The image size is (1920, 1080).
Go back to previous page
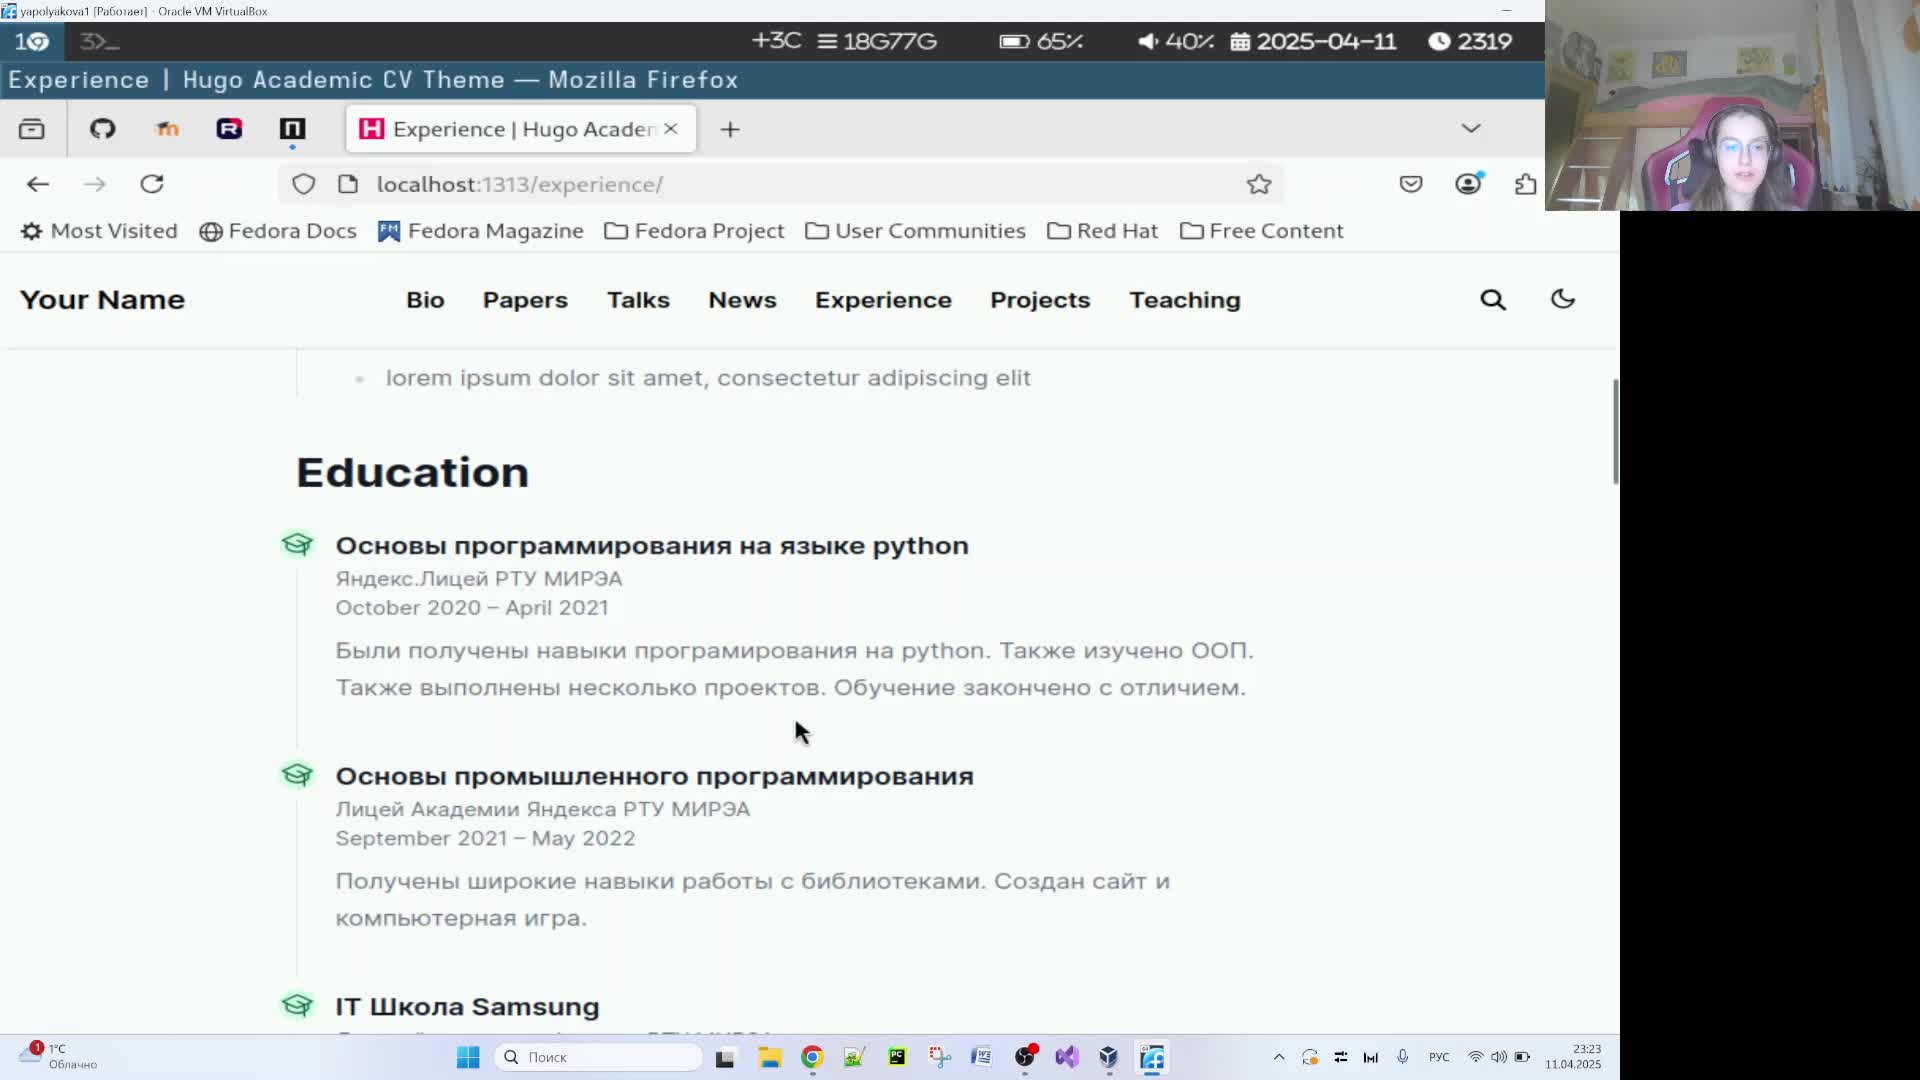[x=38, y=184]
